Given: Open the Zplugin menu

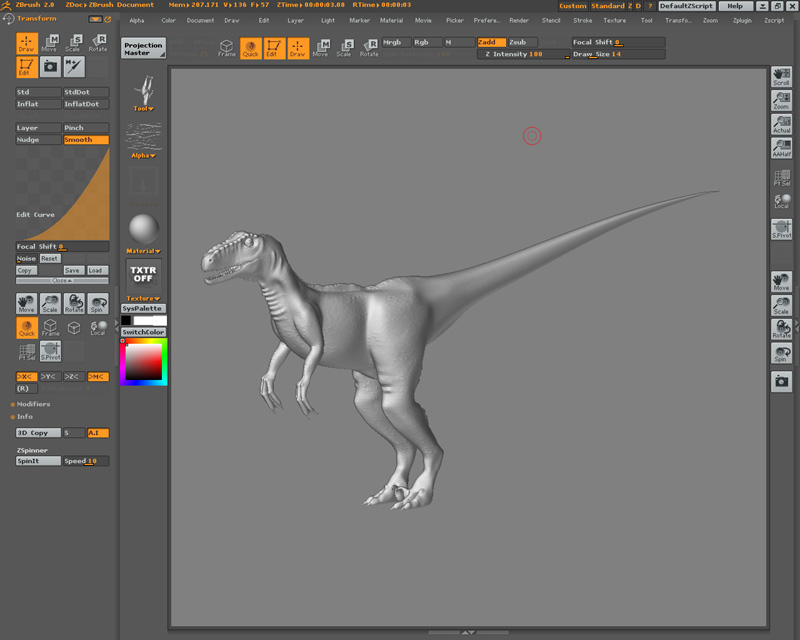Looking at the screenshot, I should tap(742, 20).
